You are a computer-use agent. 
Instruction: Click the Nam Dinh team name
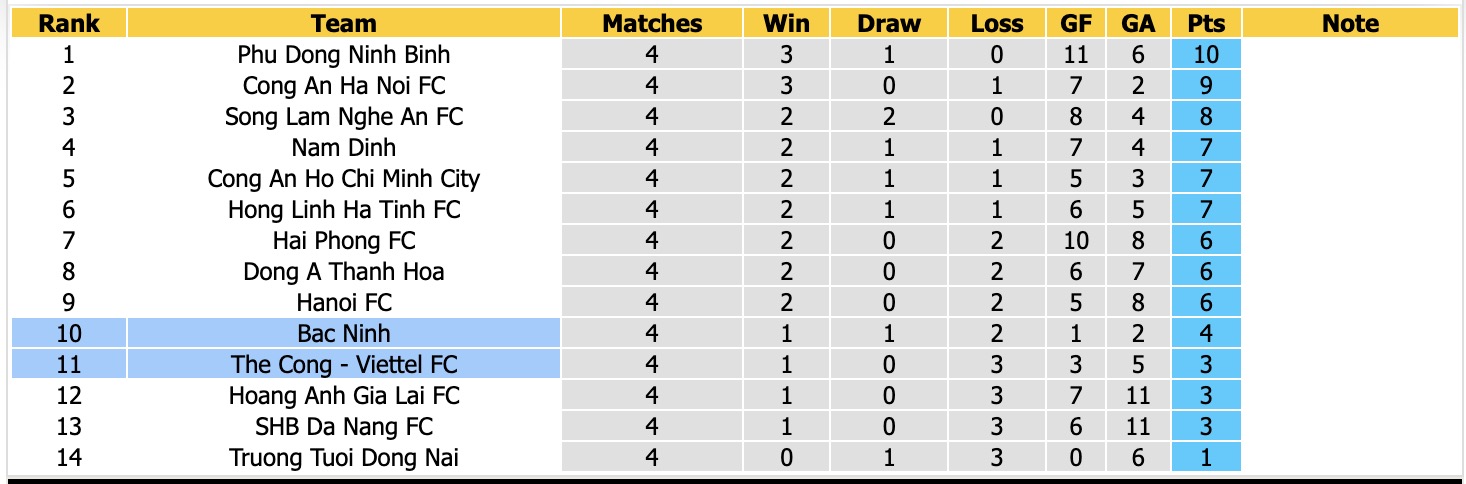point(344,148)
